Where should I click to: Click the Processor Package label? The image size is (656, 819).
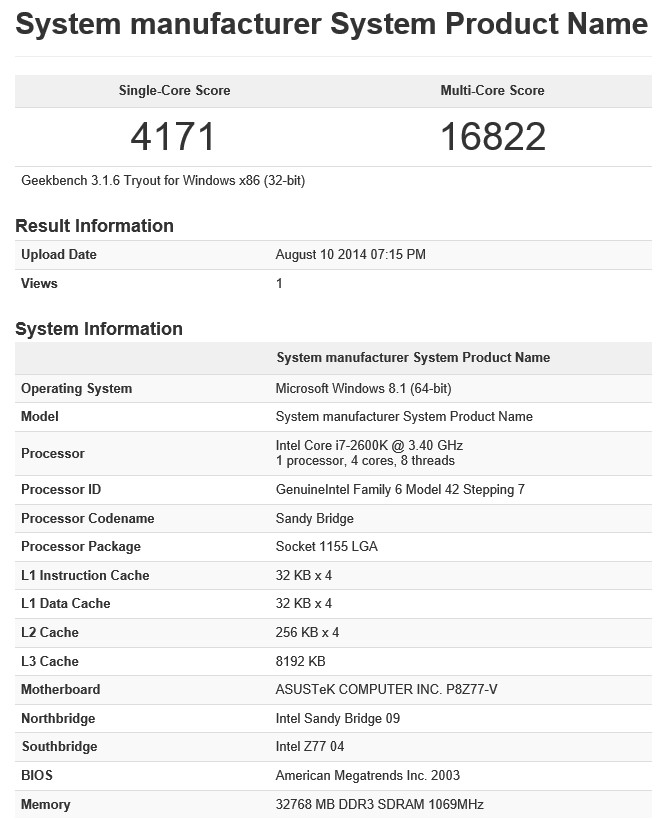pyautogui.click(x=81, y=546)
